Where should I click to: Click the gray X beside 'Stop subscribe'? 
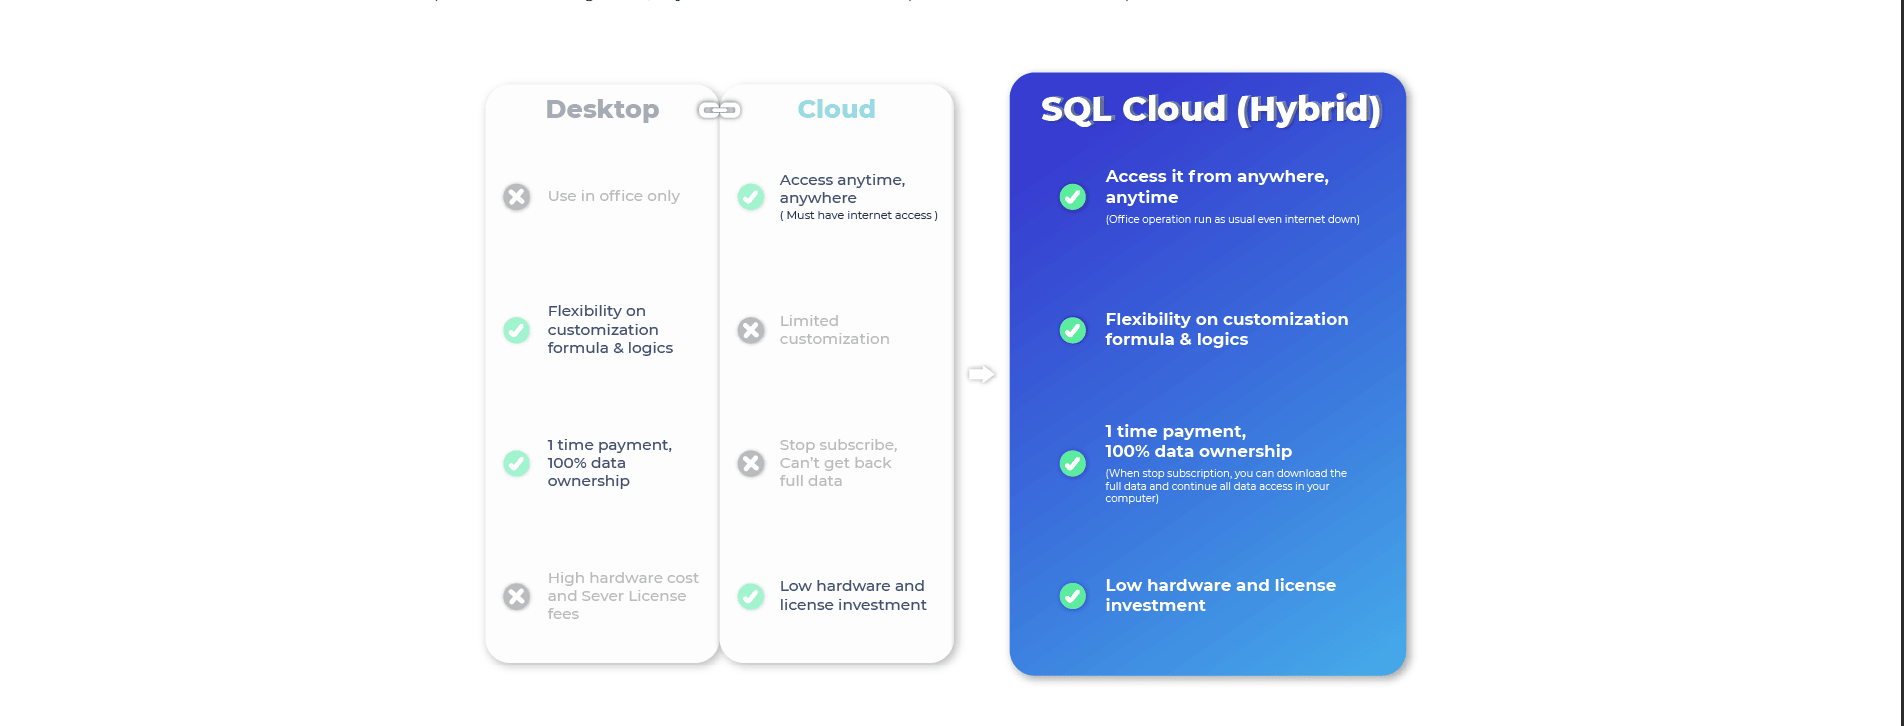pos(751,463)
